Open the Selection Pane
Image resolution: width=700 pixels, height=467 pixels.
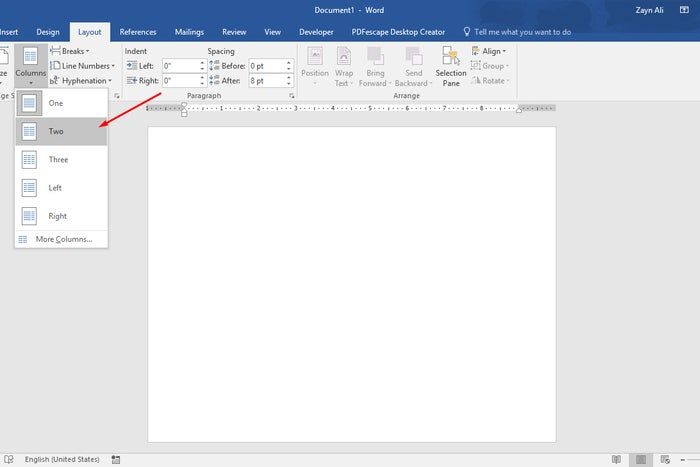point(451,67)
